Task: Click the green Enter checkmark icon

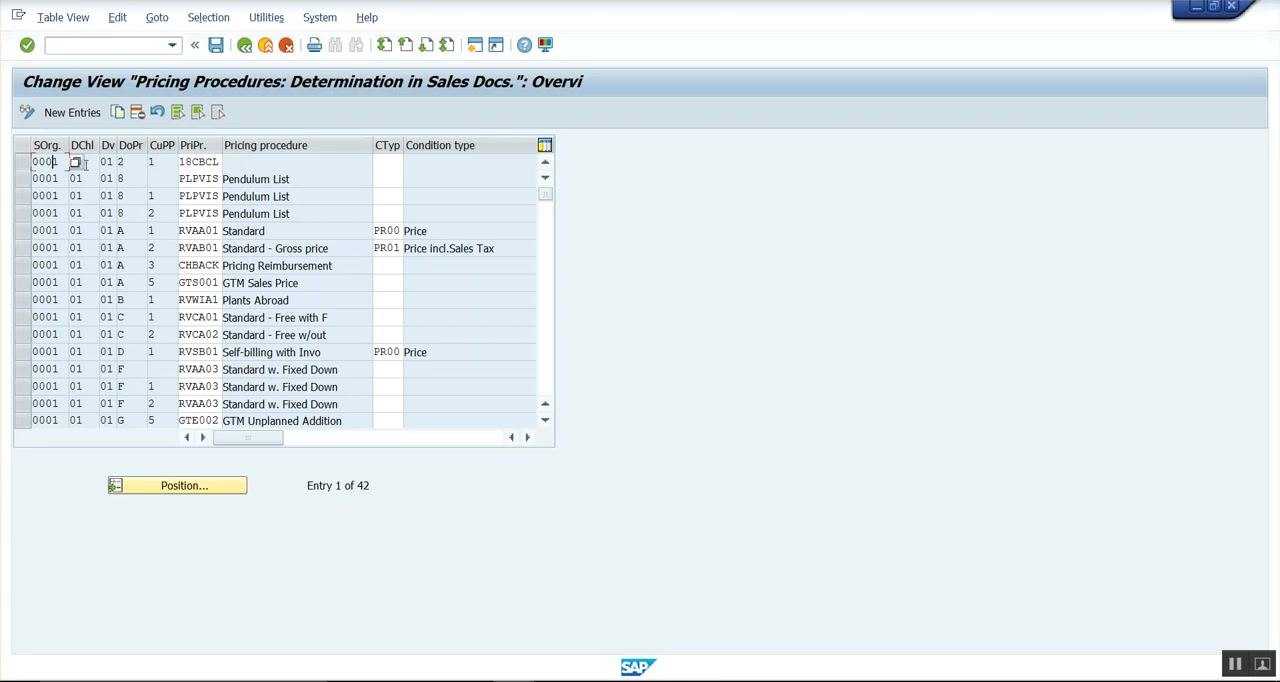Action: pos(27,45)
